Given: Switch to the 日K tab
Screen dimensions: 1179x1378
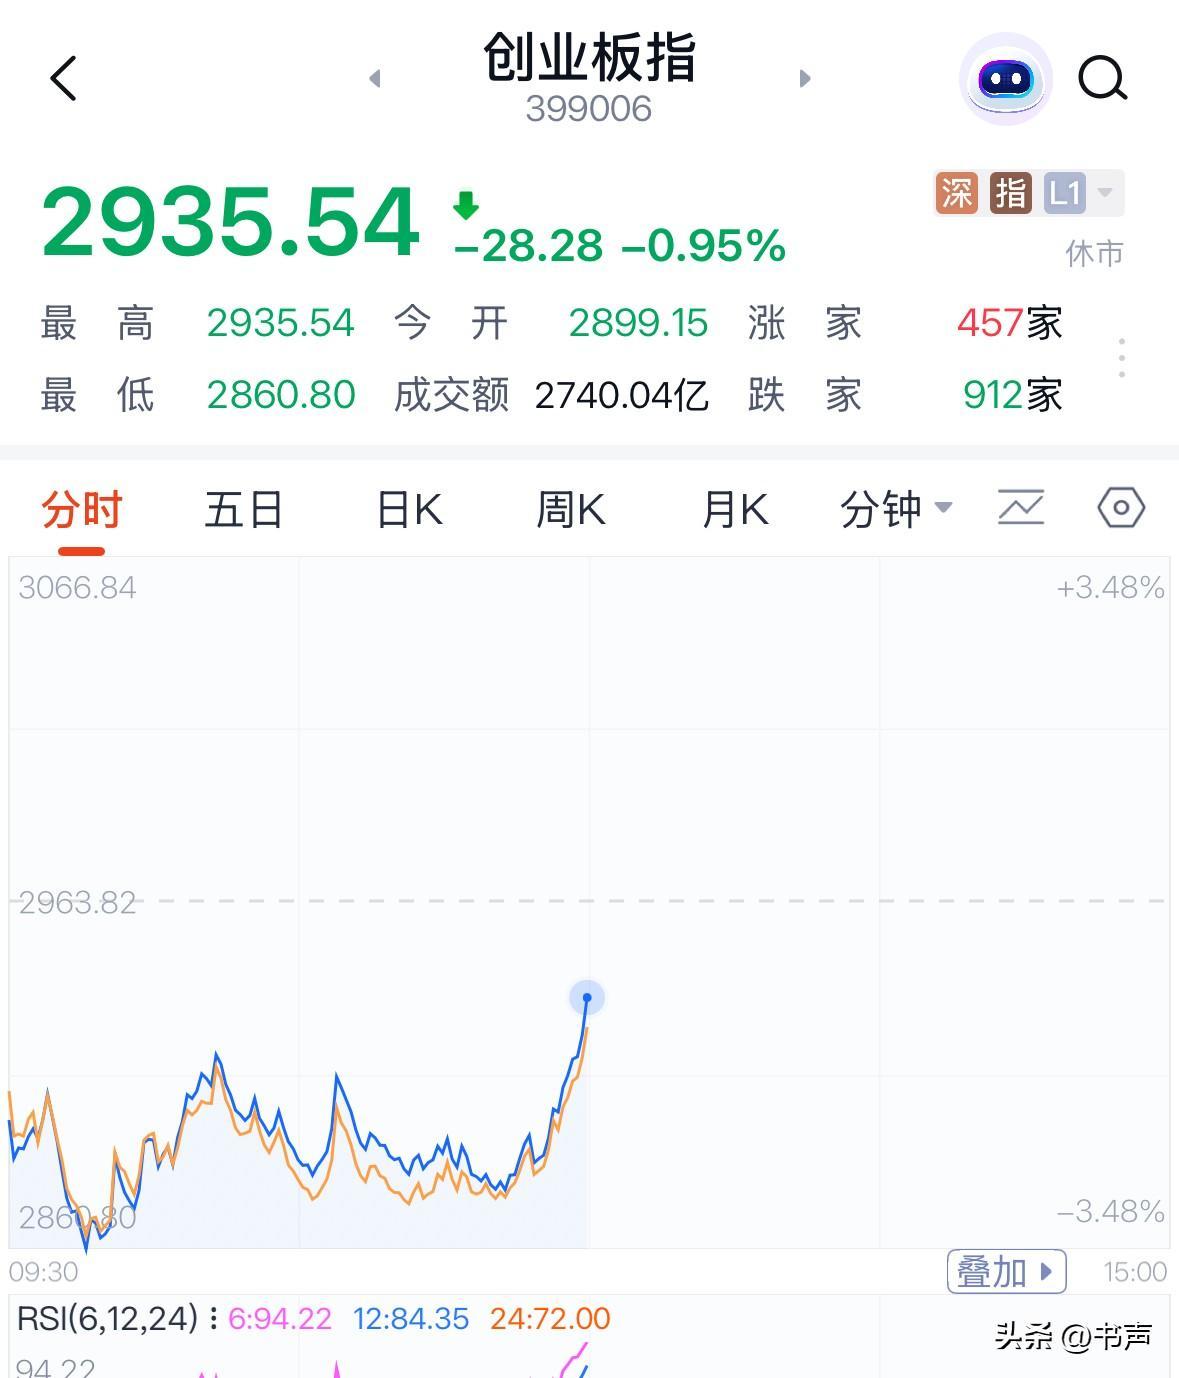Looking at the screenshot, I should pos(409,509).
